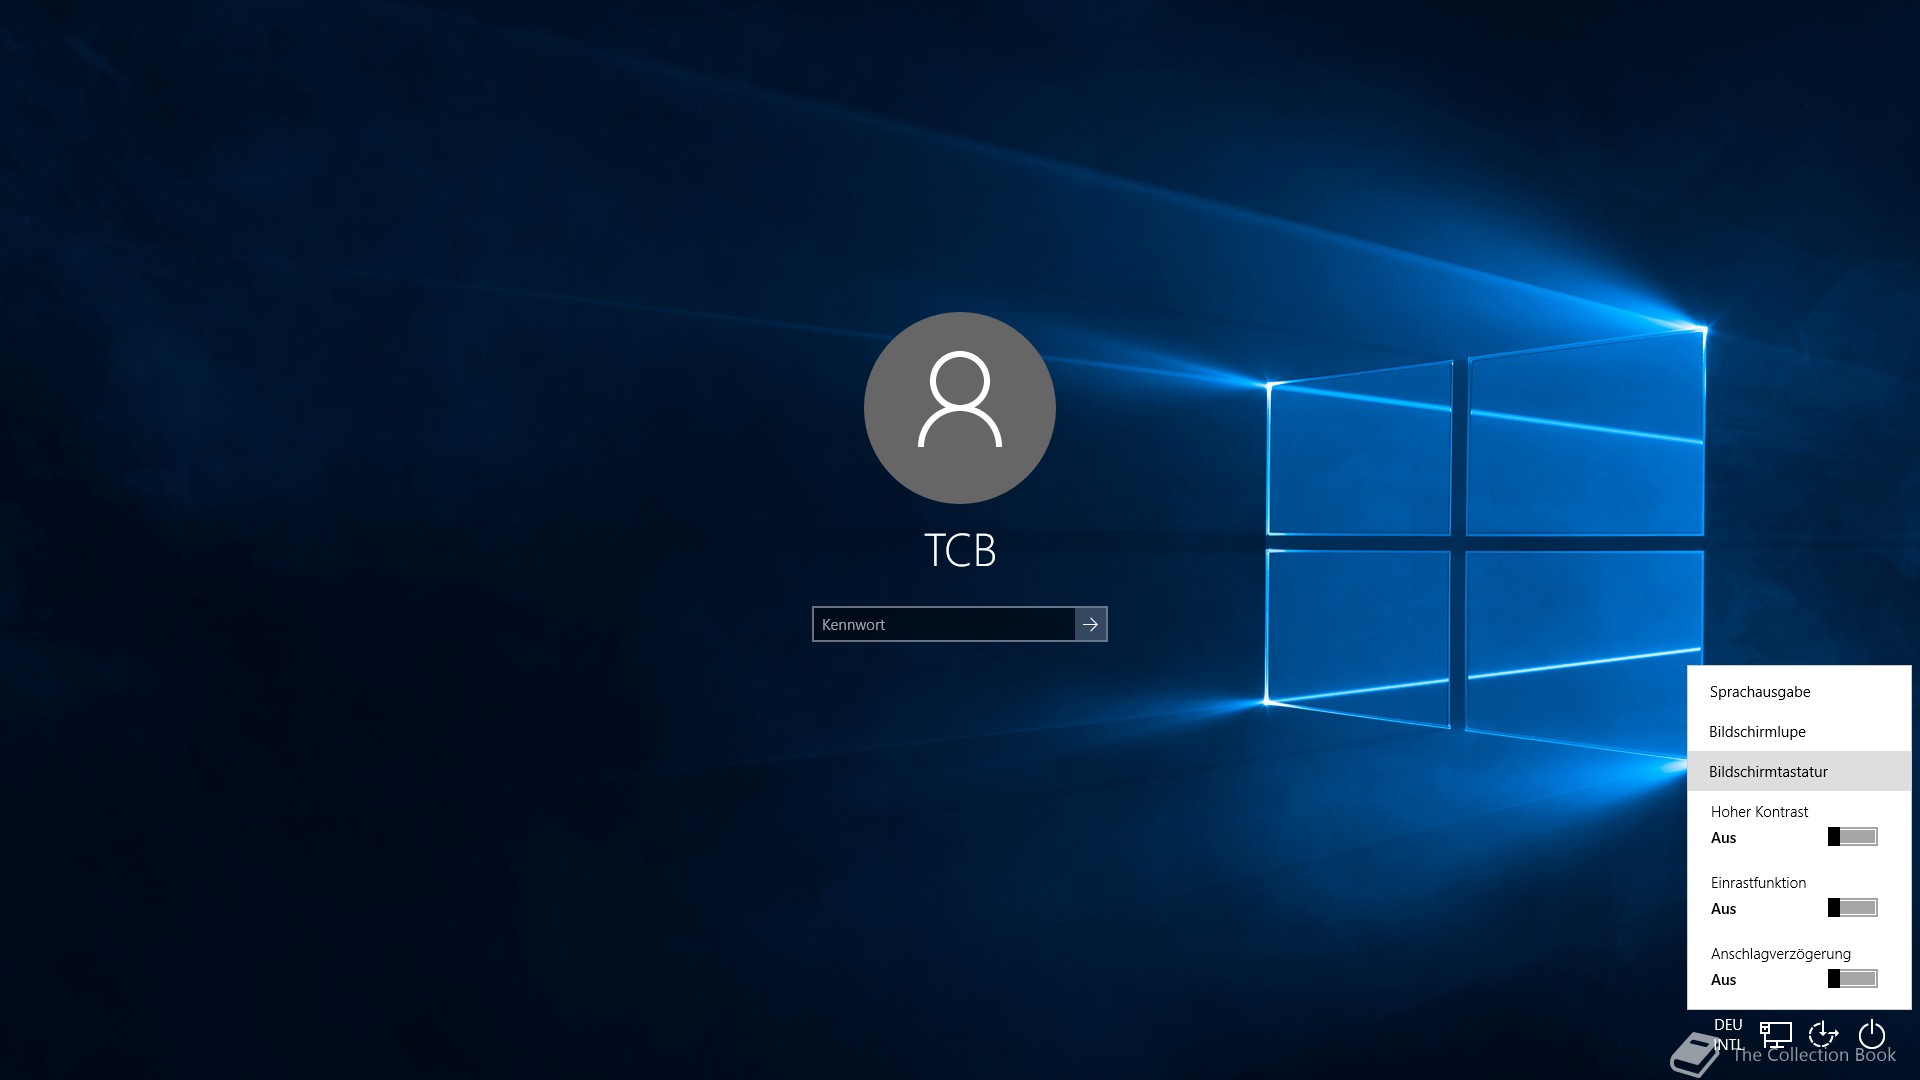Open the power options icon
The image size is (1920, 1080).
[1872, 1035]
